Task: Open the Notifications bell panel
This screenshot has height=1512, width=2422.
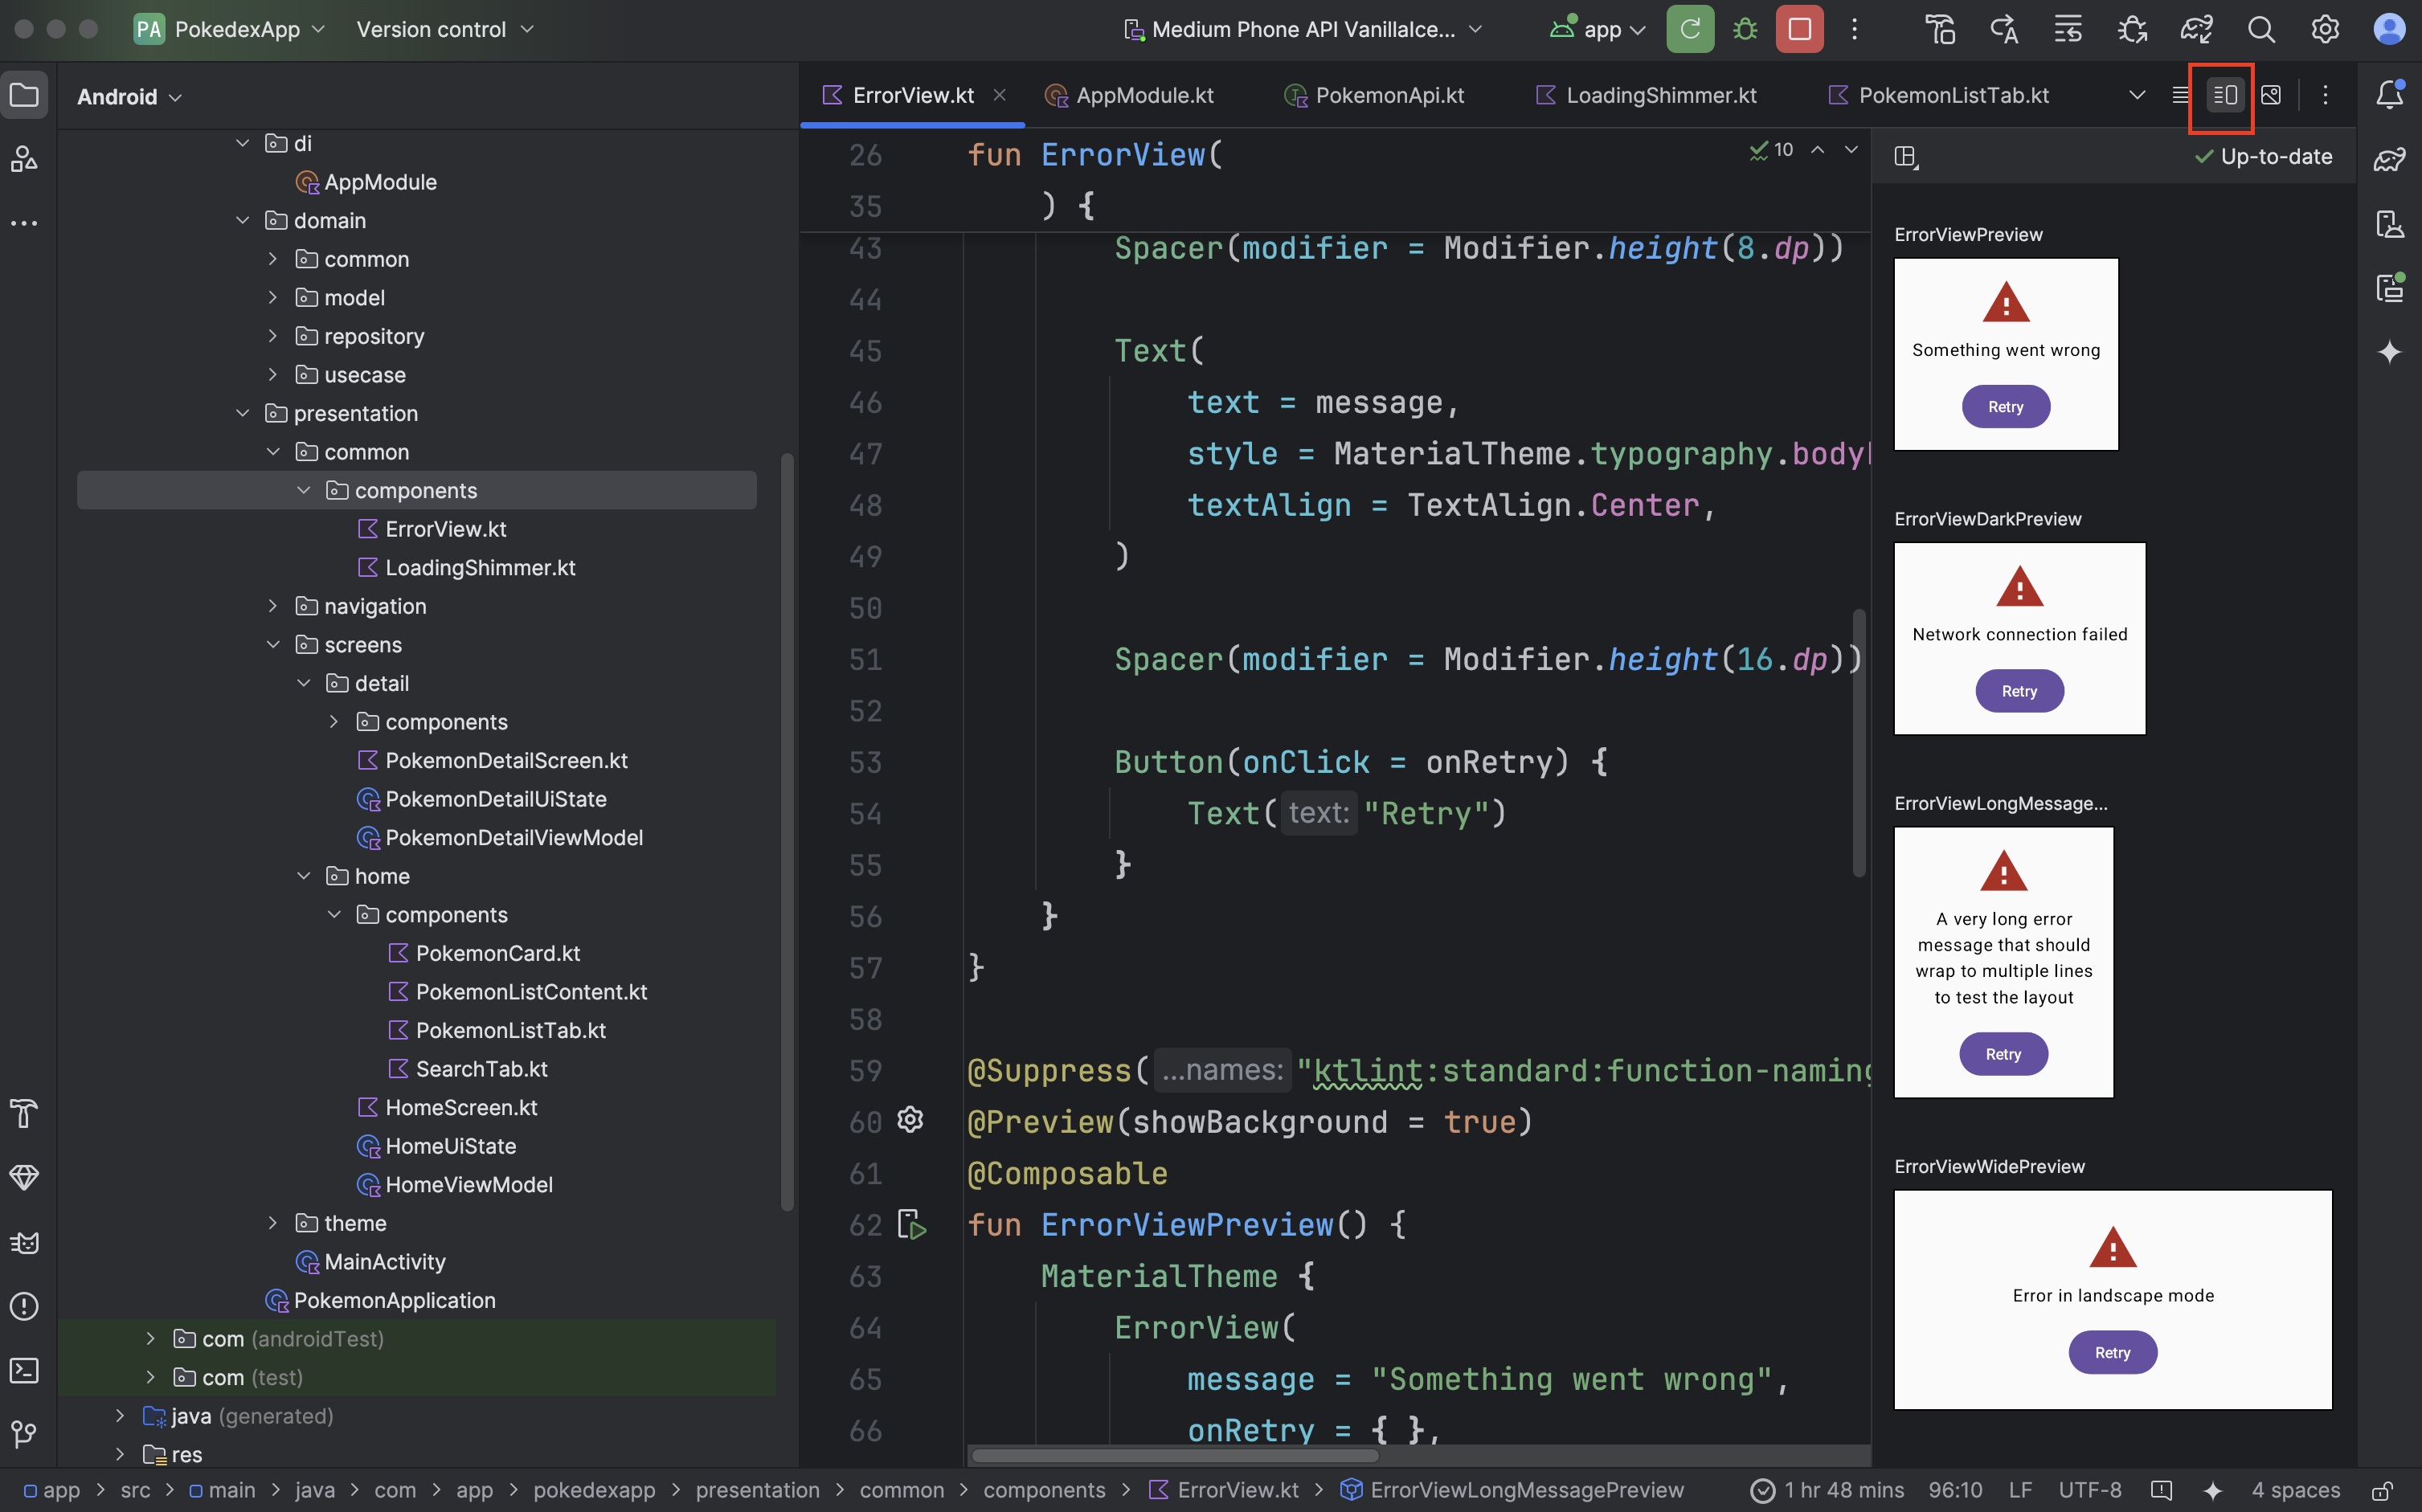Action: point(2389,95)
